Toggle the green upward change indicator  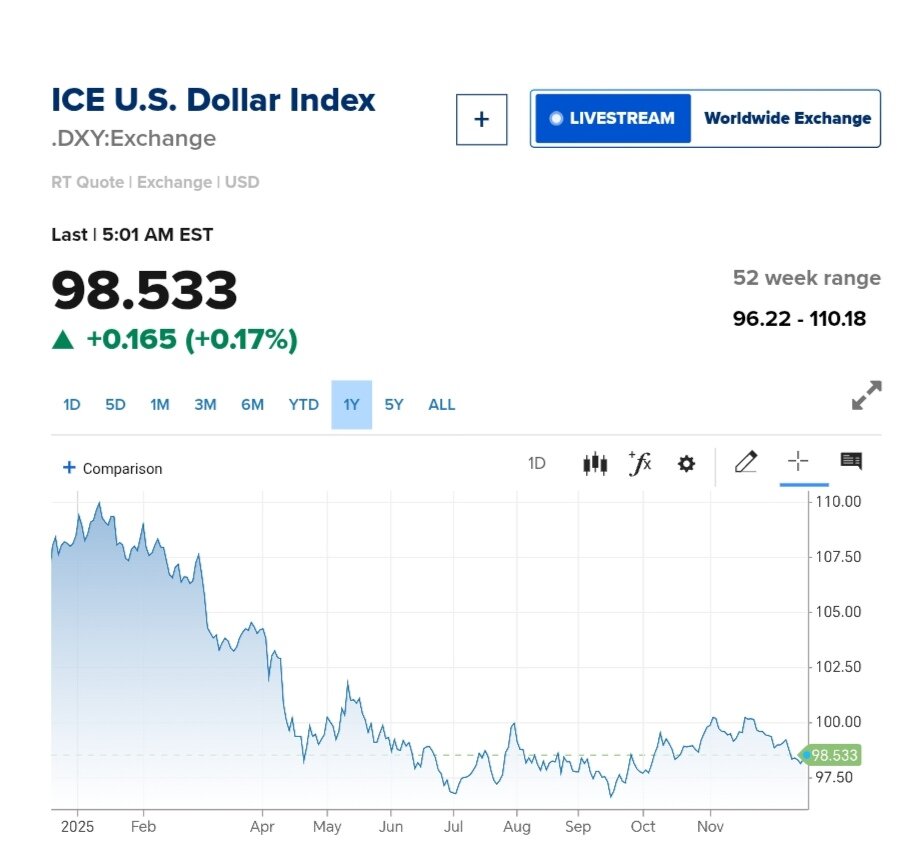[x=62, y=339]
